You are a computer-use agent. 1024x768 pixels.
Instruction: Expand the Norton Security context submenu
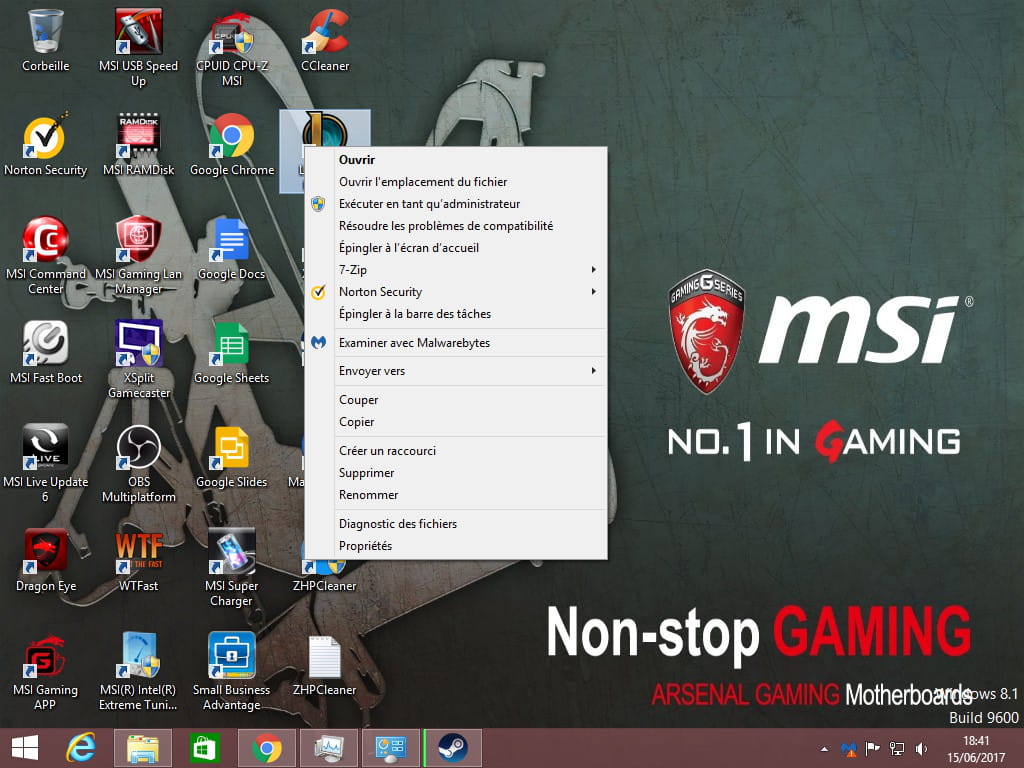(456, 292)
